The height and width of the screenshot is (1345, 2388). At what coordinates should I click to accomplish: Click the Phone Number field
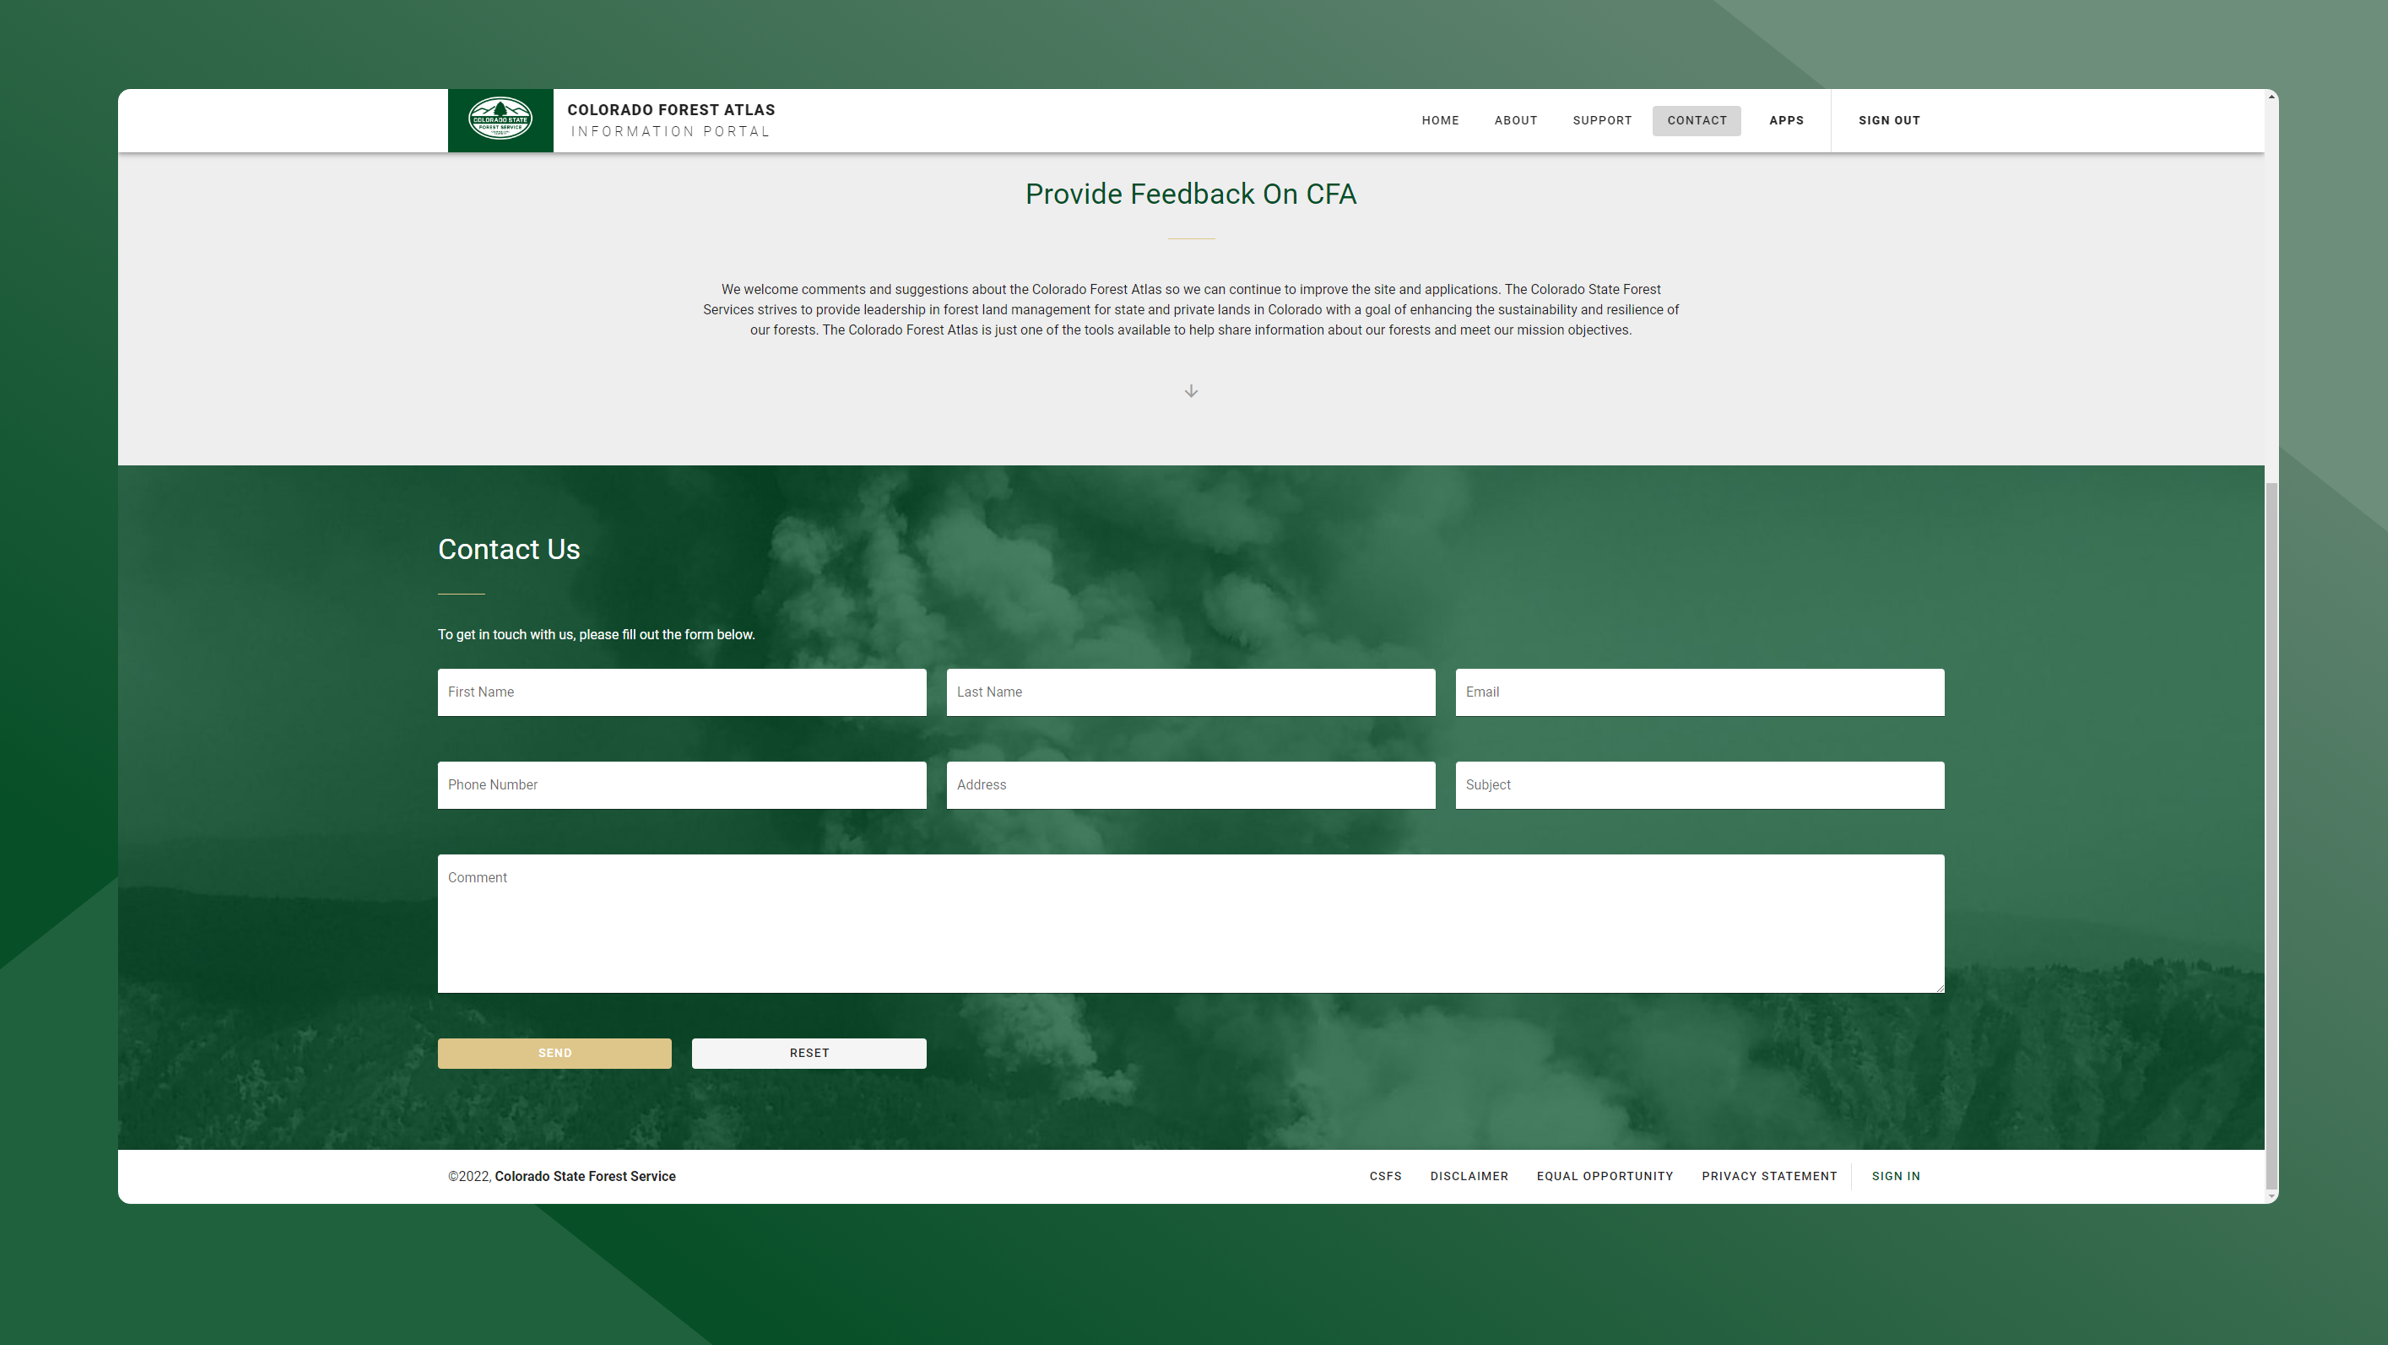(x=681, y=785)
